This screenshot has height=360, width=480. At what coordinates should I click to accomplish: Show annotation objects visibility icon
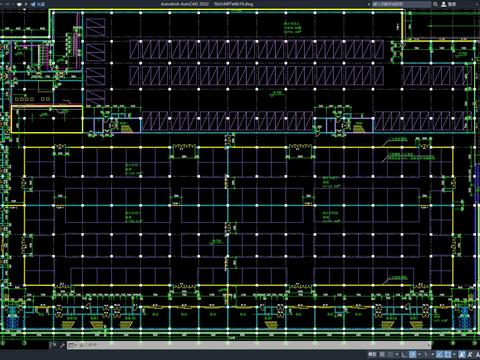click(461, 354)
